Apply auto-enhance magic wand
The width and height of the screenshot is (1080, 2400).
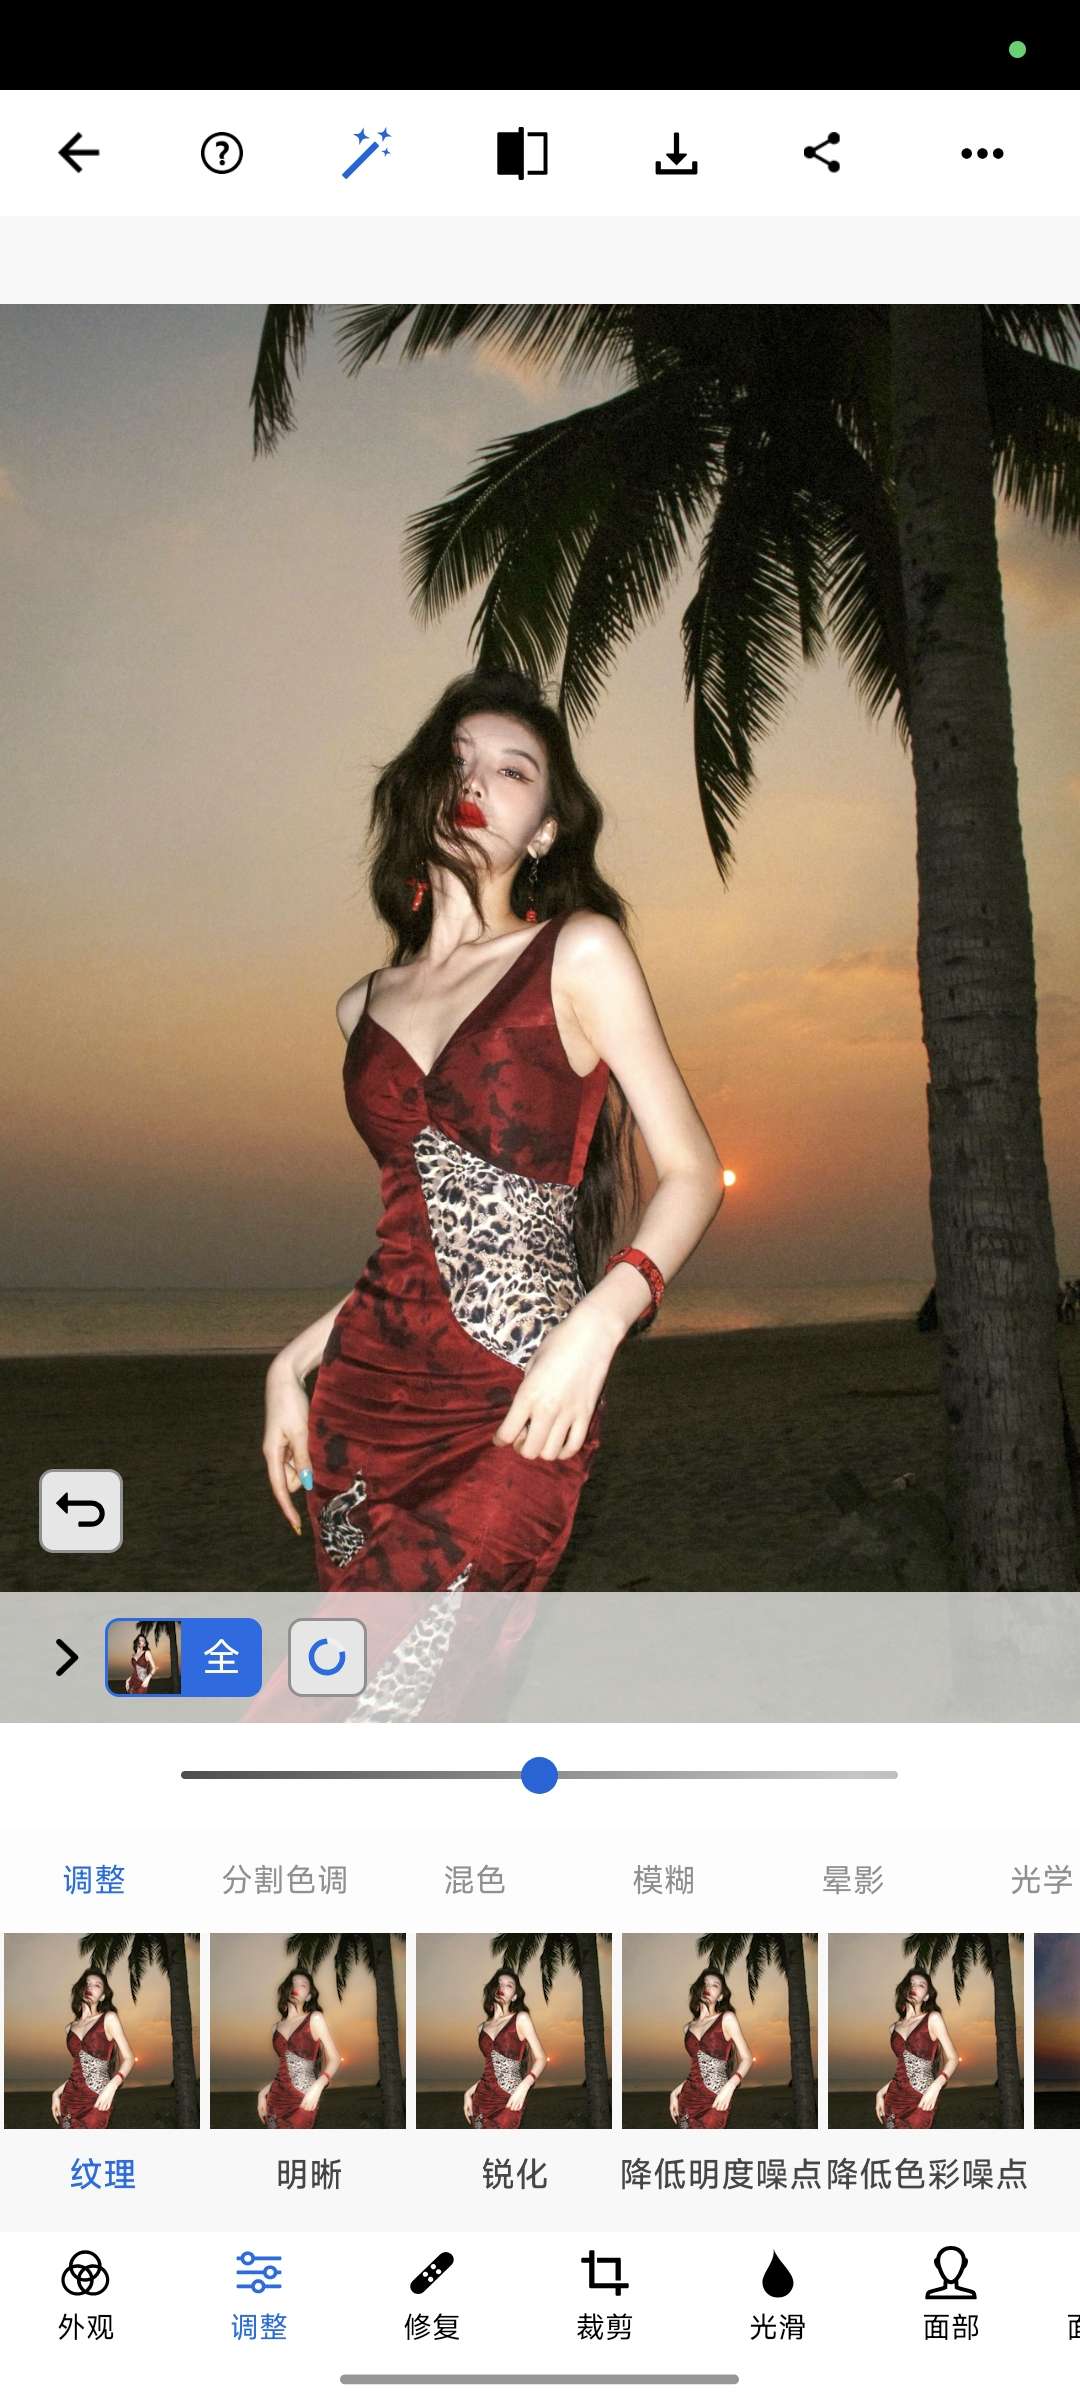(x=366, y=153)
